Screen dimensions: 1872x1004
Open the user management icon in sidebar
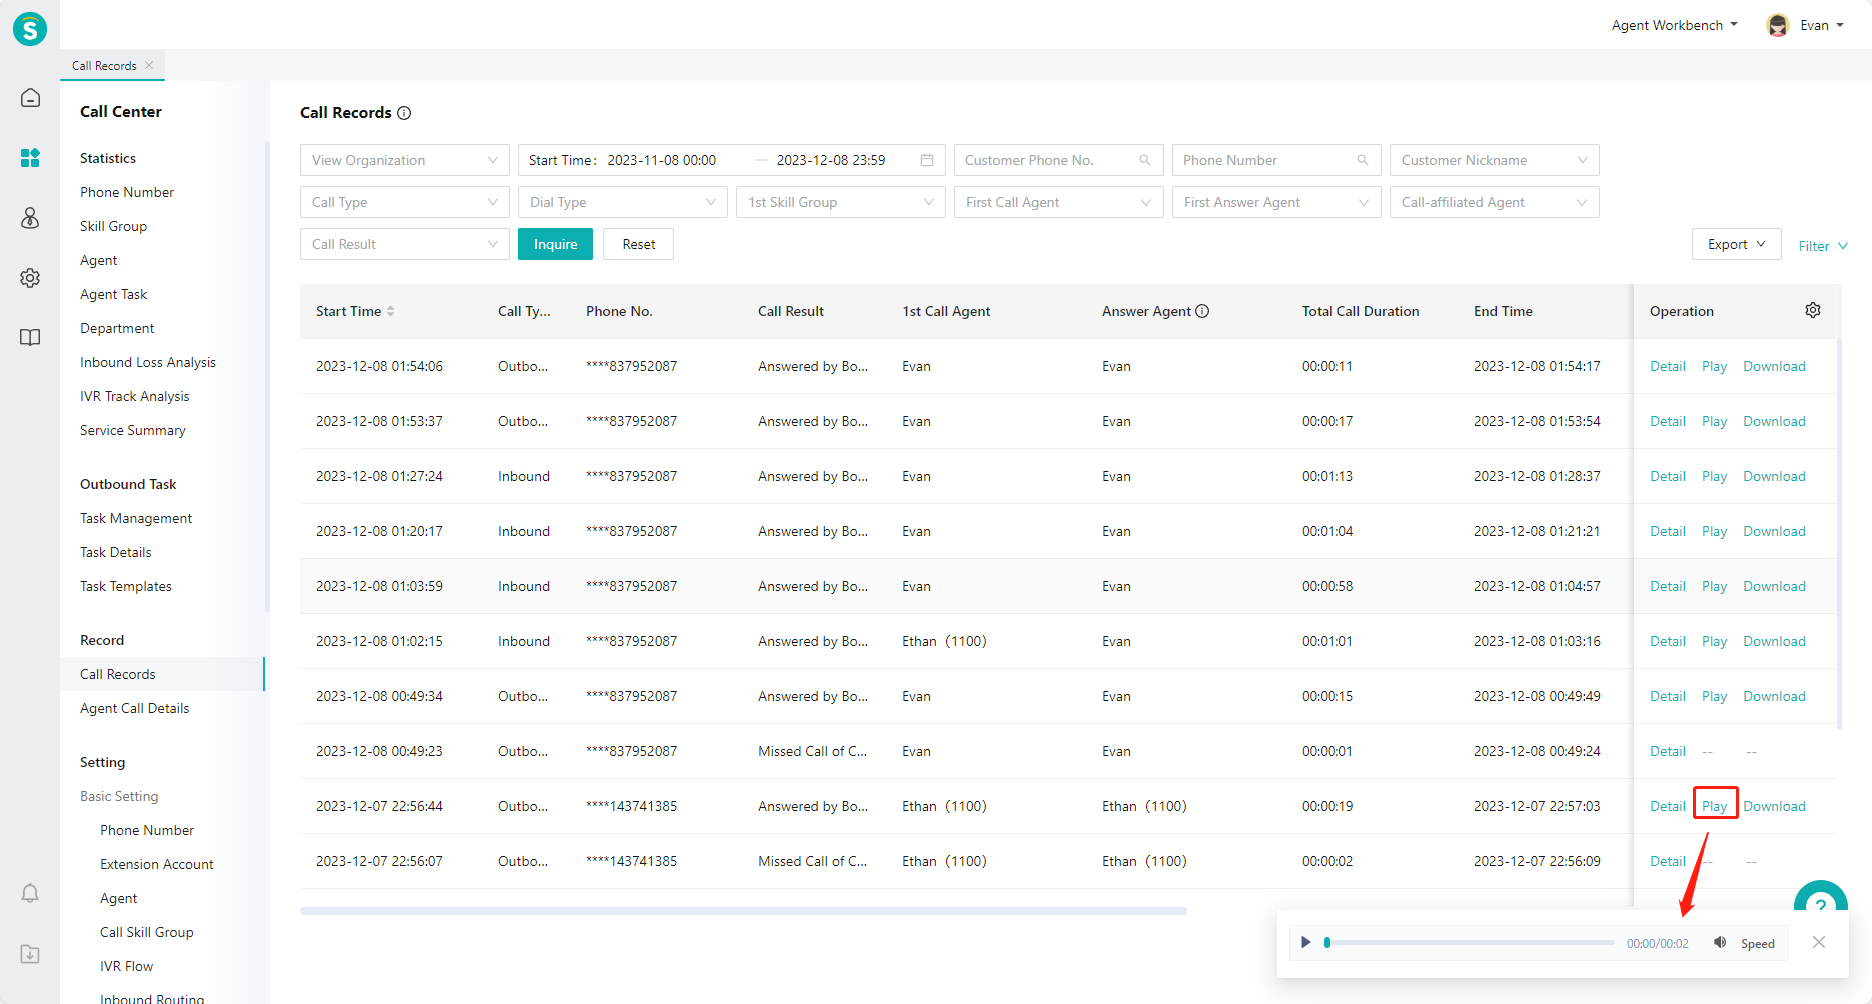(x=30, y=218)
